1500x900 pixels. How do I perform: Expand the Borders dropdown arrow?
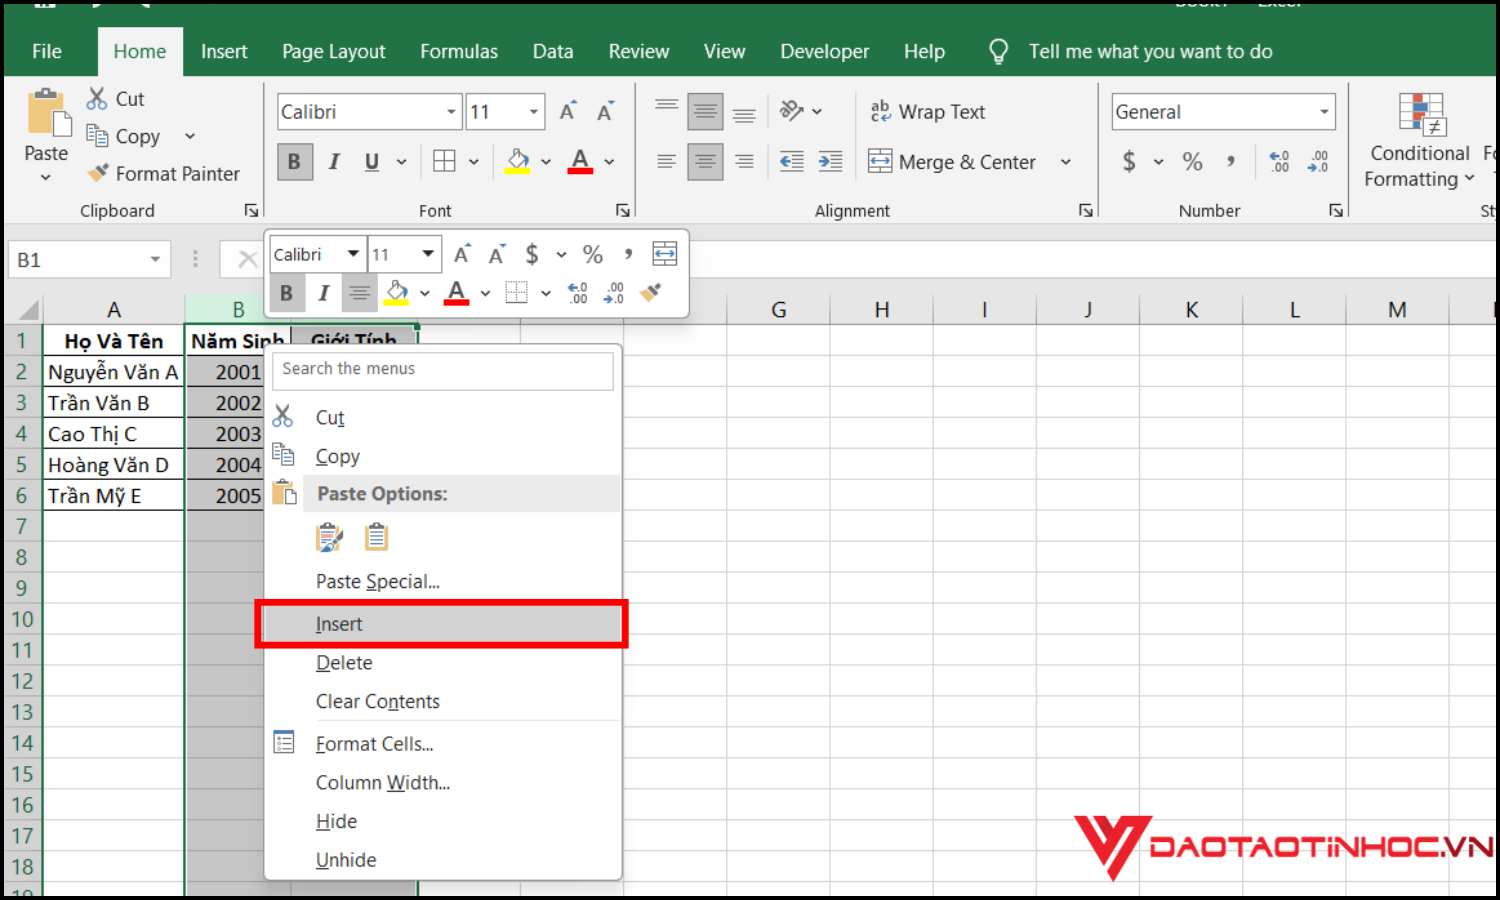click(x=474, y=161)
